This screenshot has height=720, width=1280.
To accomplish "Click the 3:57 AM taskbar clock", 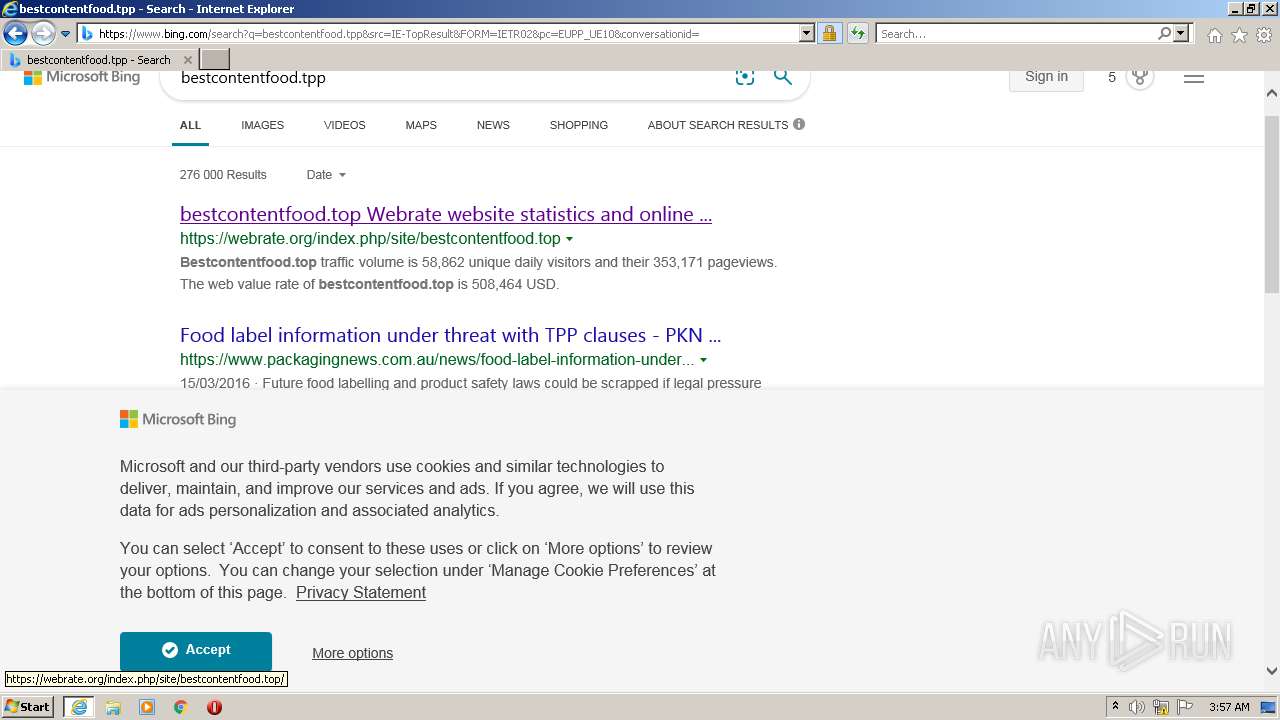I will pos(1229,707).
